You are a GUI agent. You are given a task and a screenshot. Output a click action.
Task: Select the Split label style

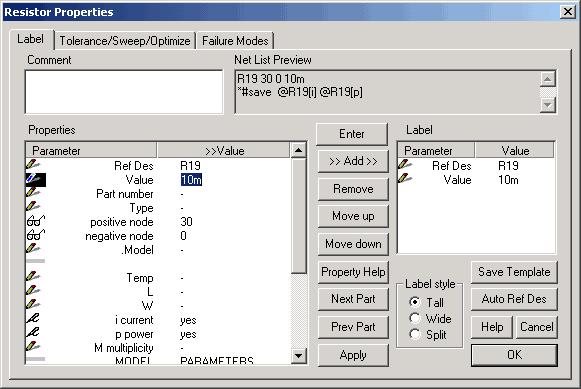tap(415, 335)
